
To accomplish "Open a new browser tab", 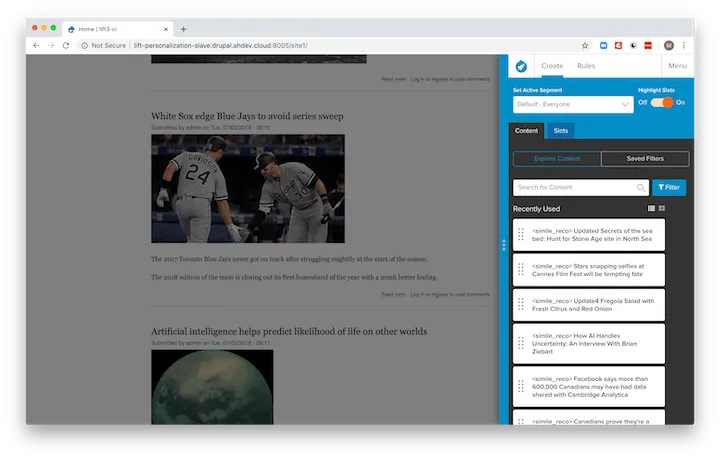I will coord(183,29).
